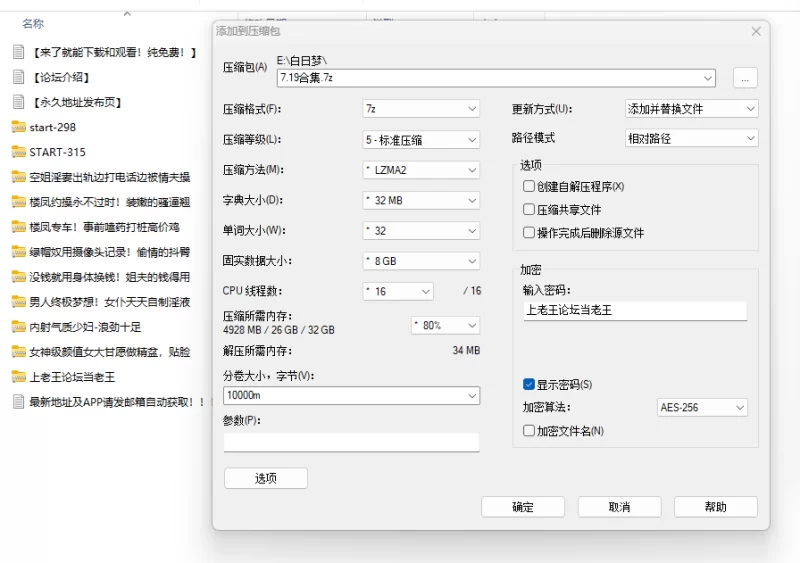Click the folder icon of 上老王论坛当老王

pyautogui.click(x=18, y=377)
